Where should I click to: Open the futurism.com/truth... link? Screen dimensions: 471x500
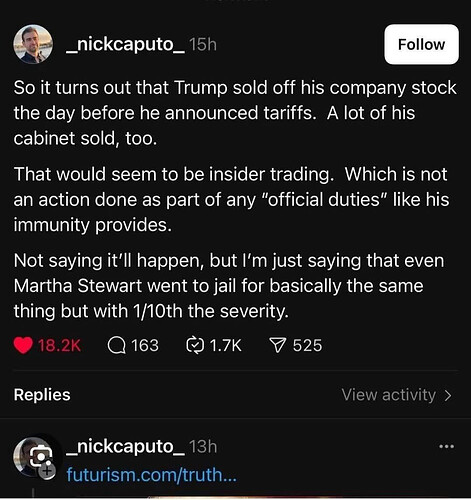pos(152,474)
